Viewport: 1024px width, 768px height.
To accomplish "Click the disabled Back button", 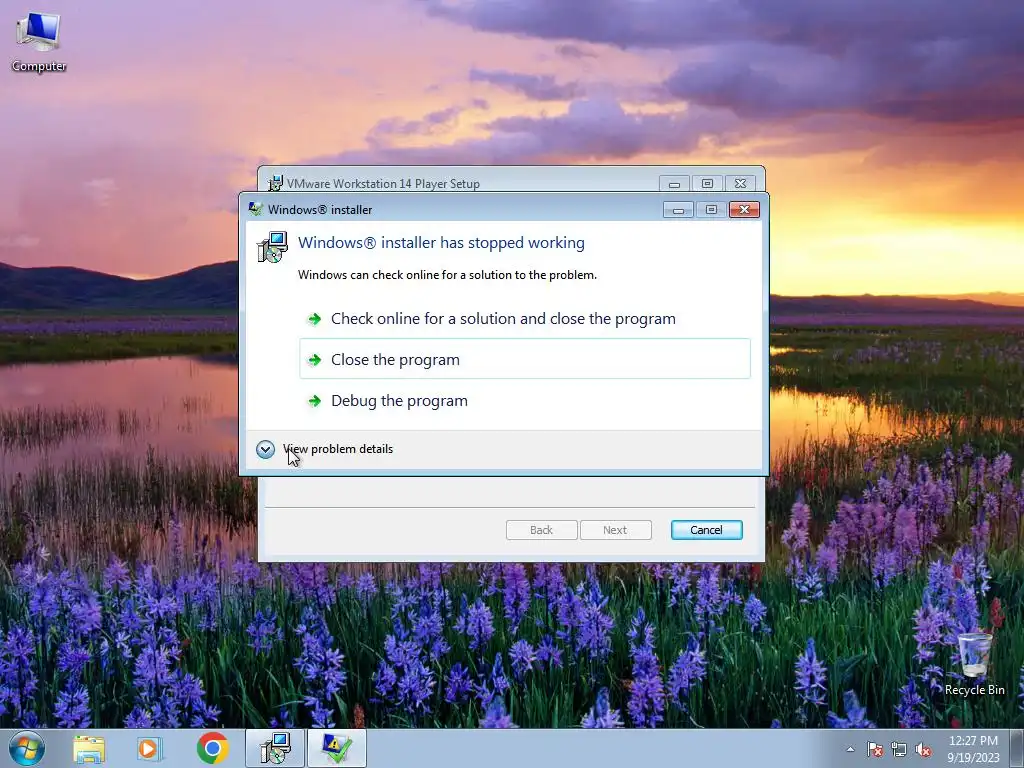I will click(541, 530).
